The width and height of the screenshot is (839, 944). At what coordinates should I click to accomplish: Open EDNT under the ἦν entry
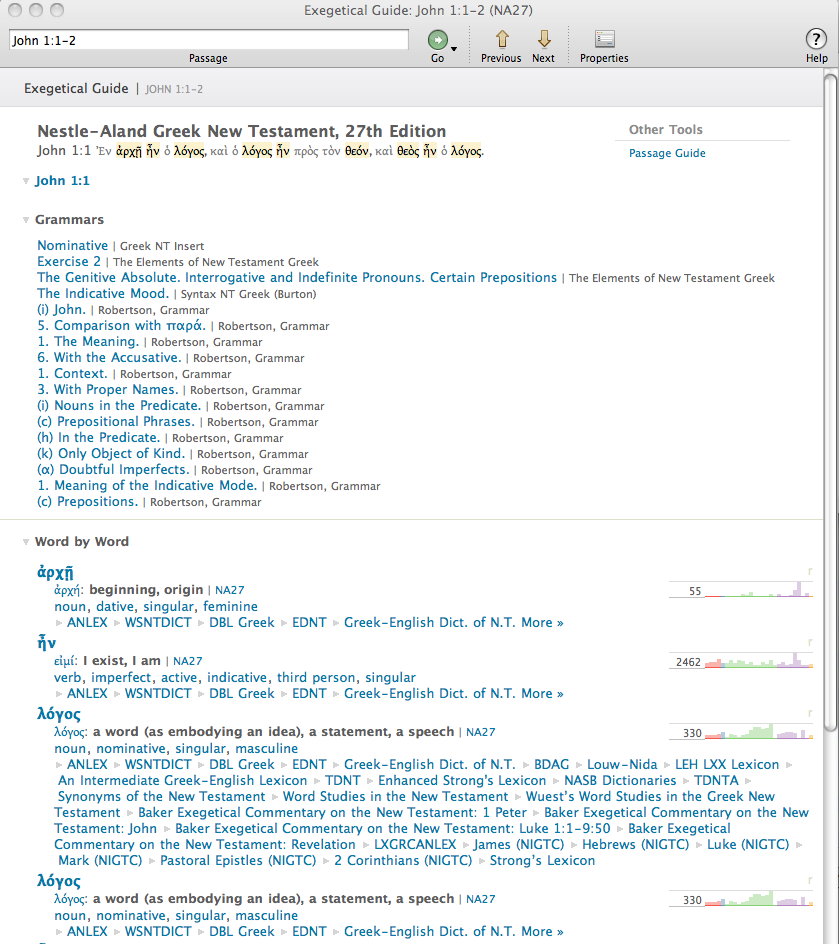(309, 694)
